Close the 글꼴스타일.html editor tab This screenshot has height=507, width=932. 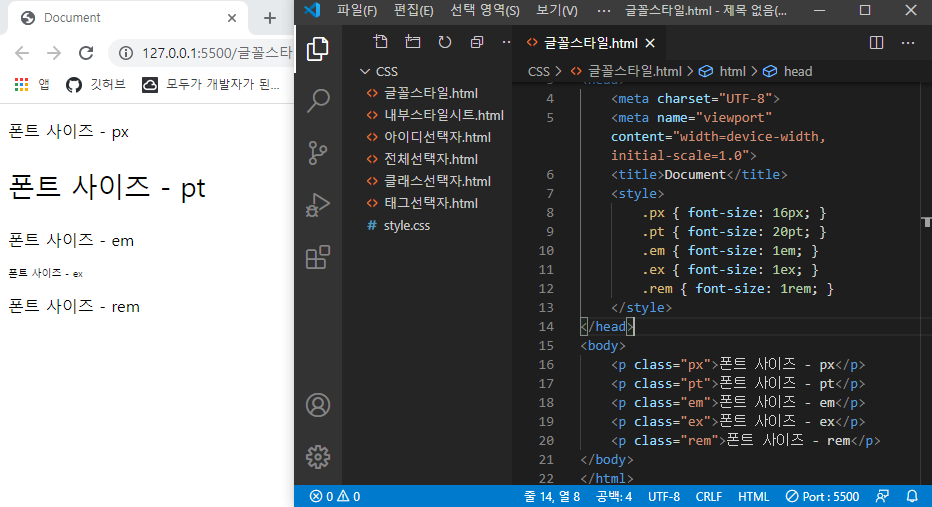pyautogui.click(x=650, y=43)
